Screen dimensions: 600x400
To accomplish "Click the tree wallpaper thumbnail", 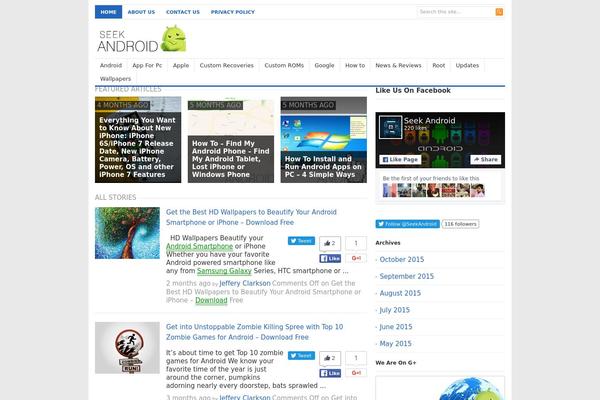I will click(127, 233).
